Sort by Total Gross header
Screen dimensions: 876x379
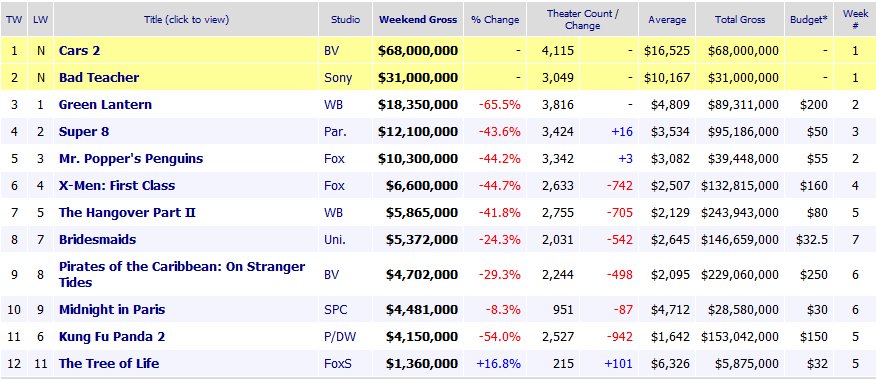click(740, 20)
